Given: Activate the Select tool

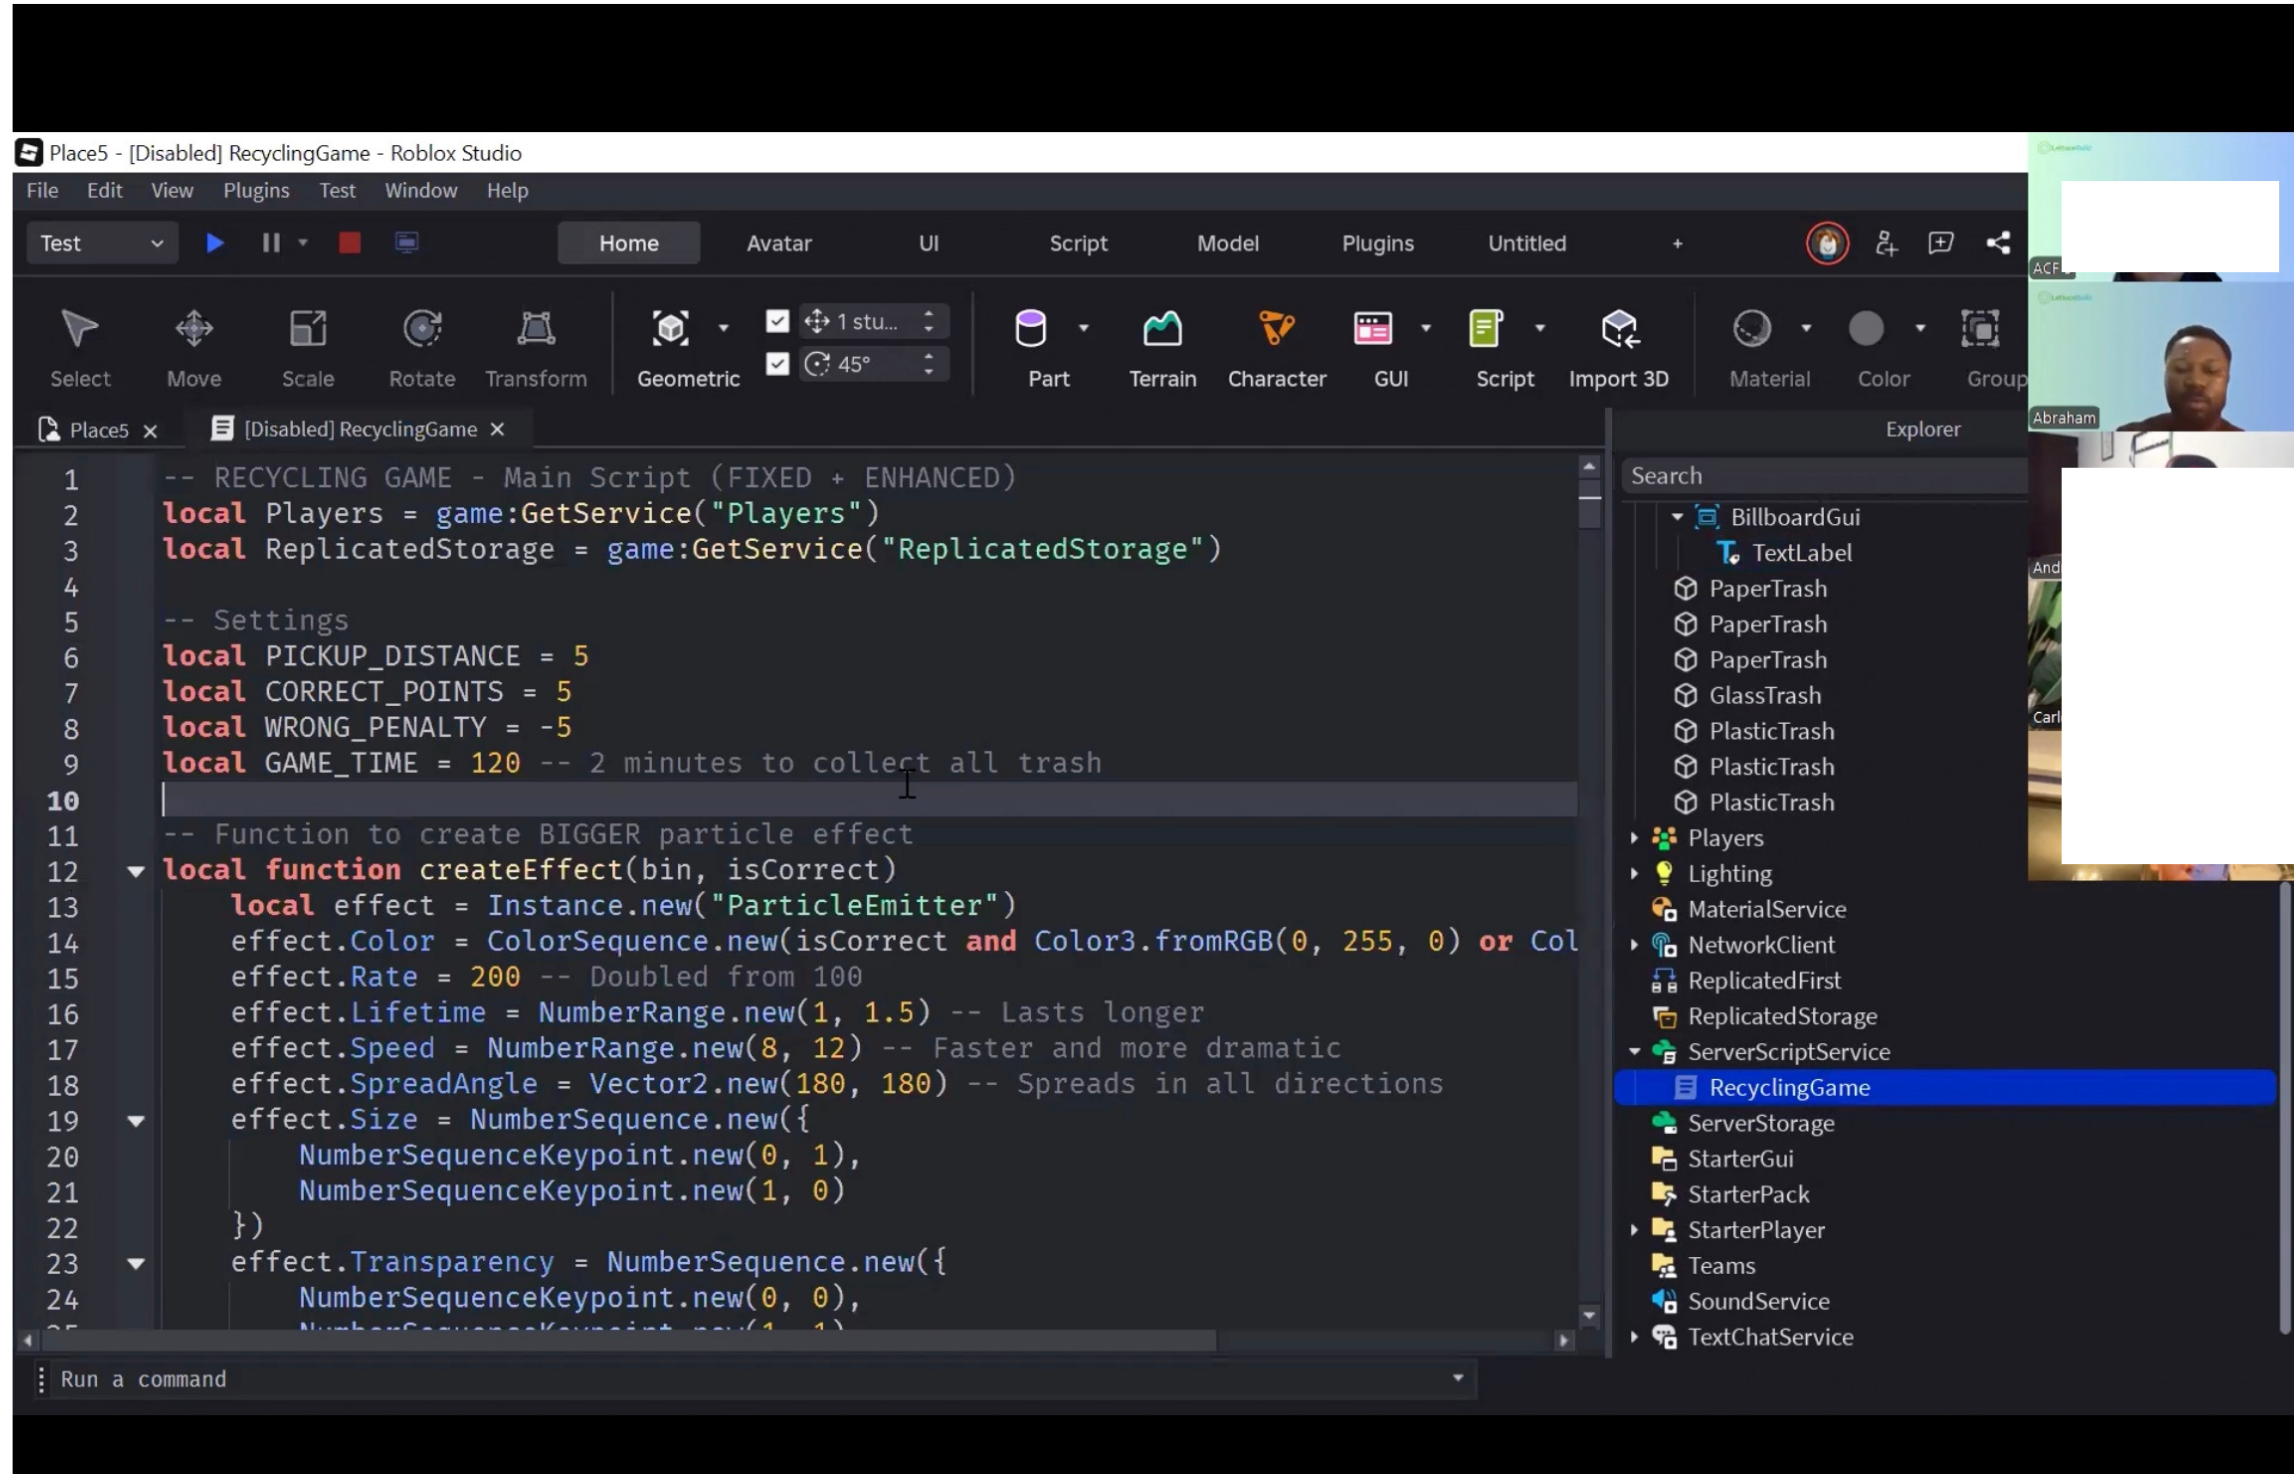Looking at the screenshot, I should click(80, 347).
